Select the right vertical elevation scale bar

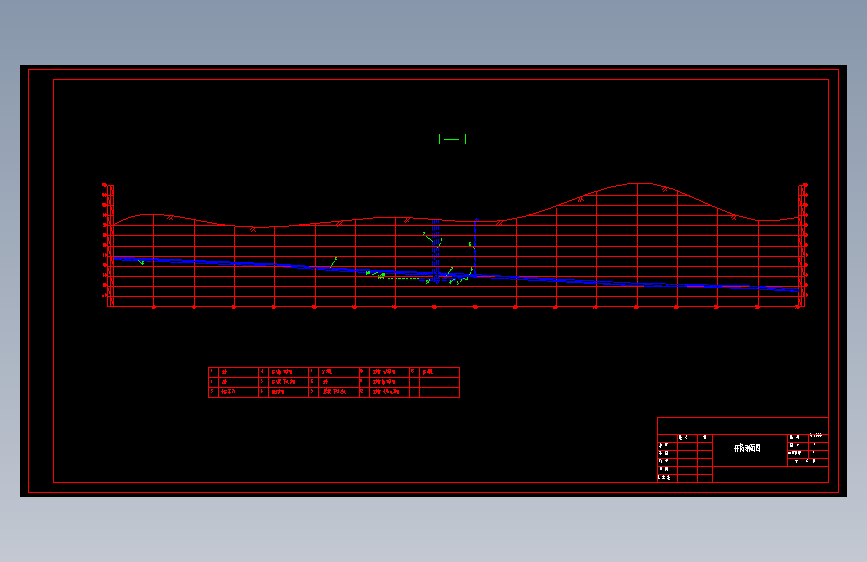click(x=802, y=245)
